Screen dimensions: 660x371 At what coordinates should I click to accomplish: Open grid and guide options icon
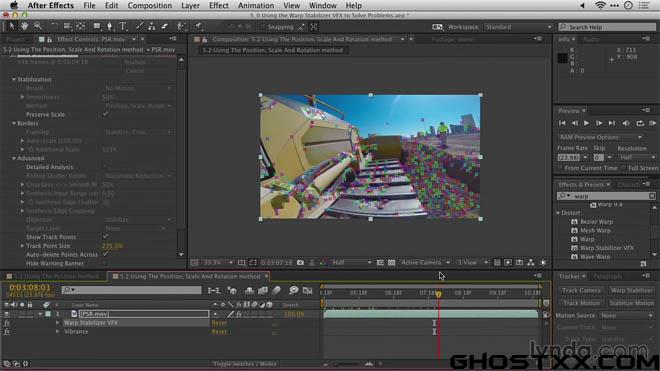(241, 262)
